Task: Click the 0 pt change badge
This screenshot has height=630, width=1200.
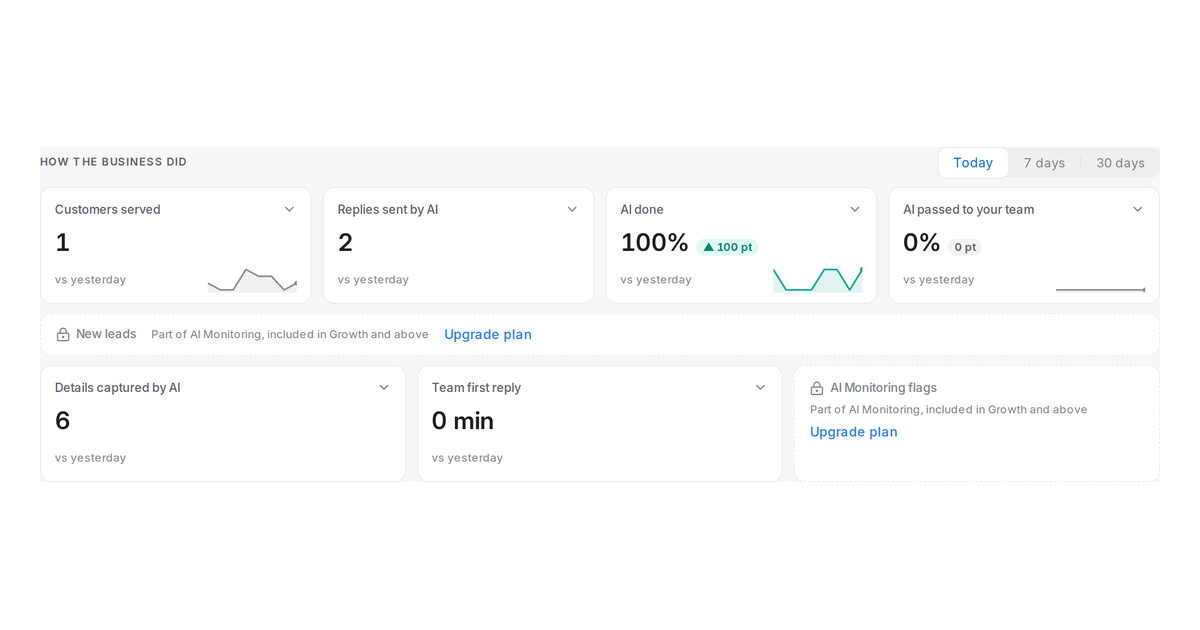Action: click(965, 247)
